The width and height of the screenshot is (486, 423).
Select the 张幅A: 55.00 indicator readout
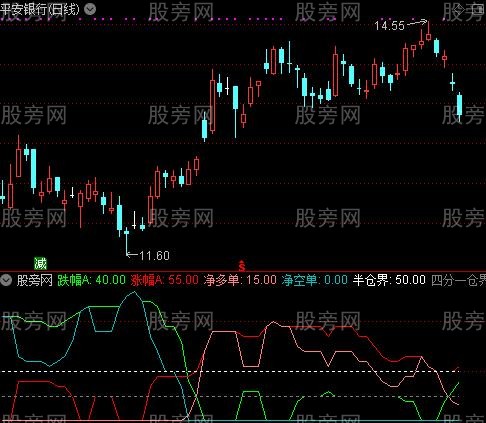164,280
